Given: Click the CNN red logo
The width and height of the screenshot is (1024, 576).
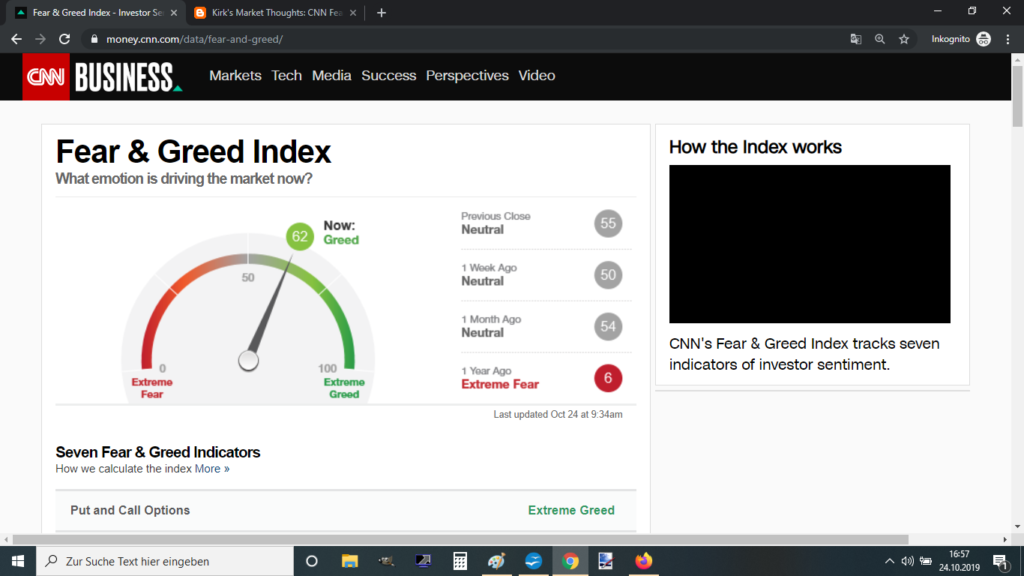Looking at the screenshot, I should 46,76.
